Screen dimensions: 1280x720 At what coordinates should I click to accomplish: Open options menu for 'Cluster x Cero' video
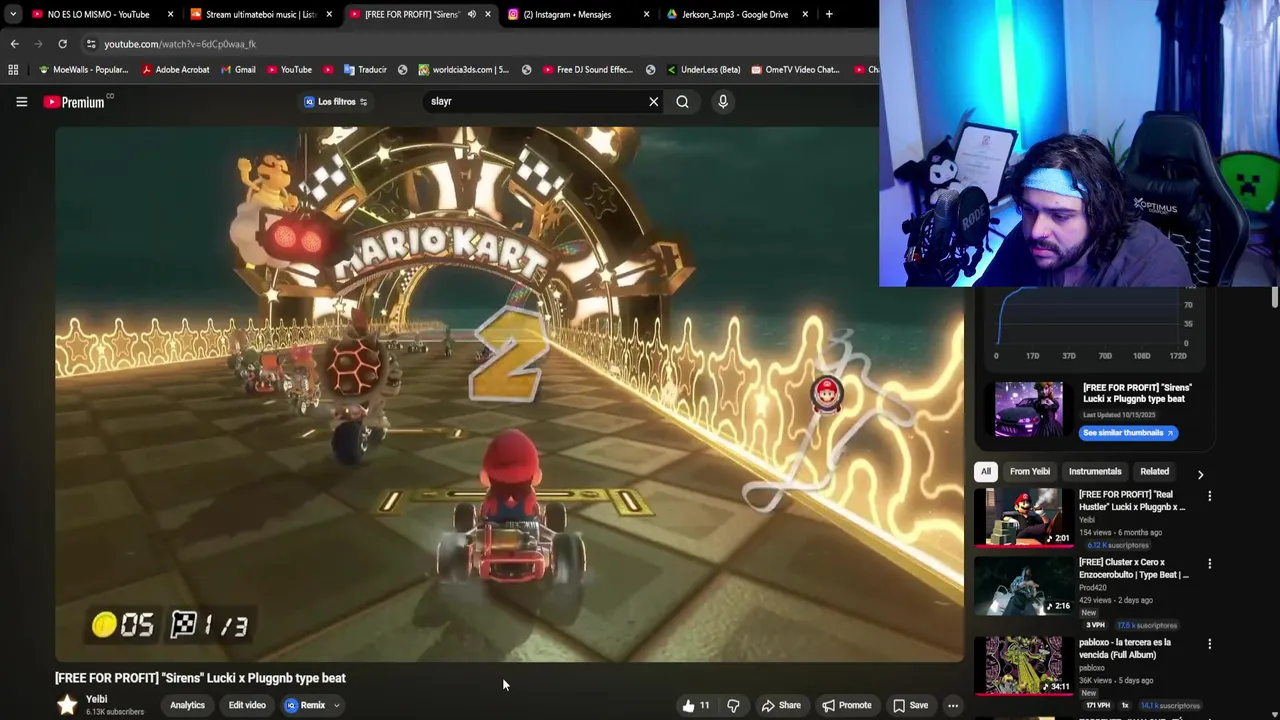click(1209, 564)
